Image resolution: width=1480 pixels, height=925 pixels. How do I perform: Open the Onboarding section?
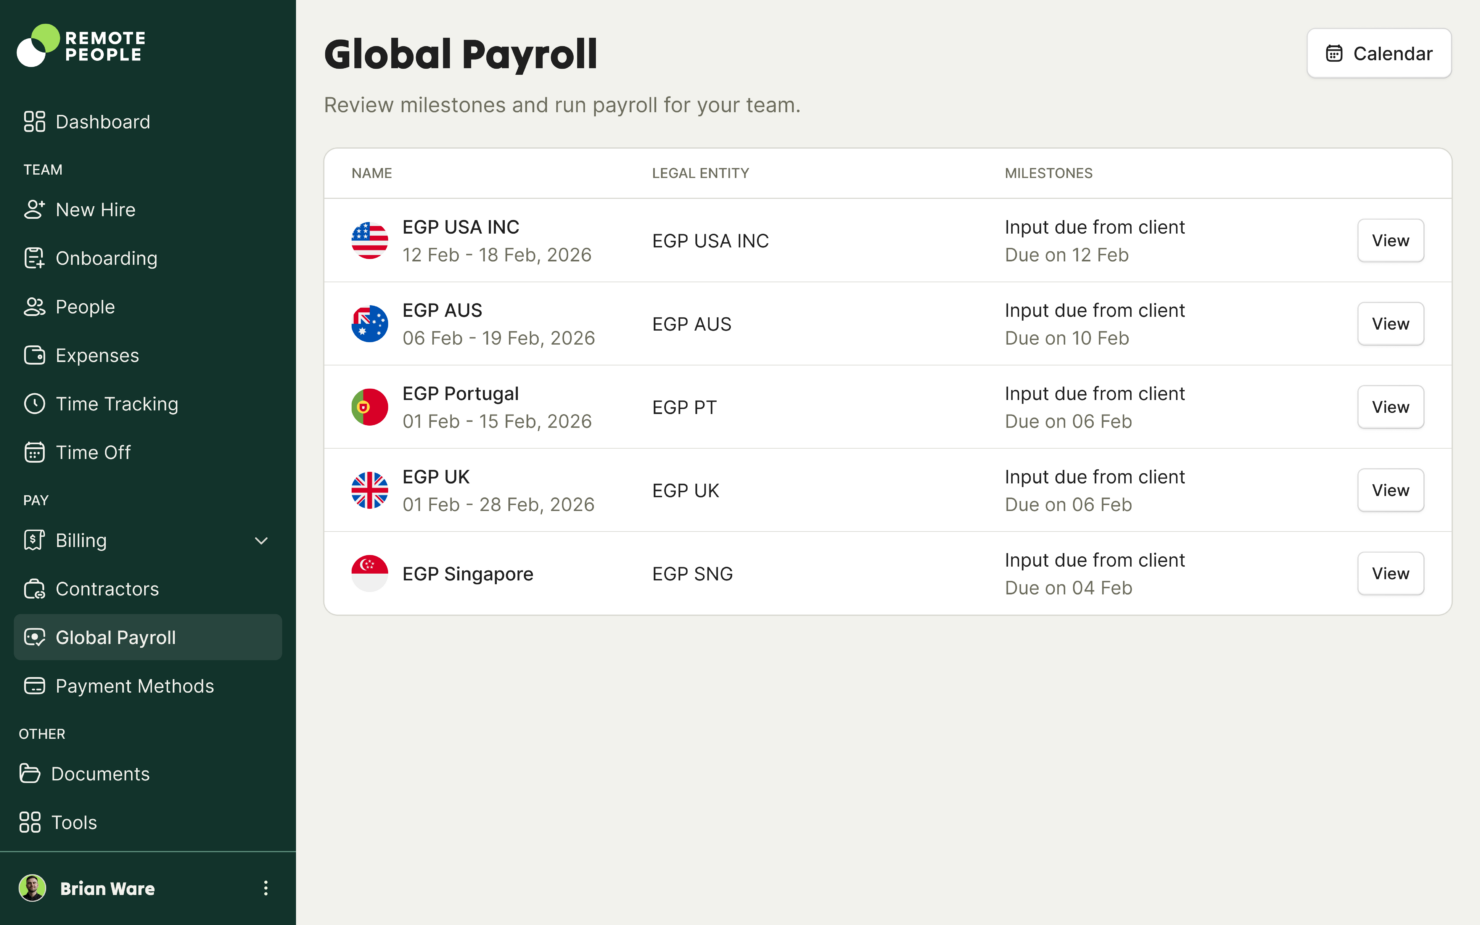click(106, 258)
